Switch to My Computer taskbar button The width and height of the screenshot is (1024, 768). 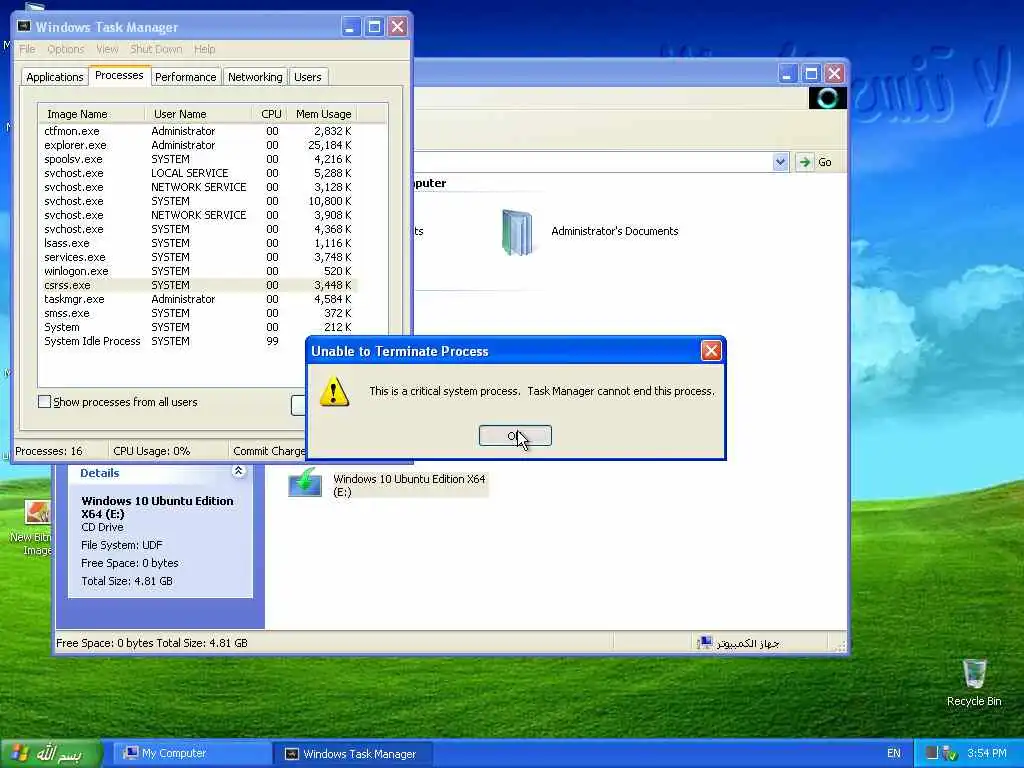tap(193, 754)
